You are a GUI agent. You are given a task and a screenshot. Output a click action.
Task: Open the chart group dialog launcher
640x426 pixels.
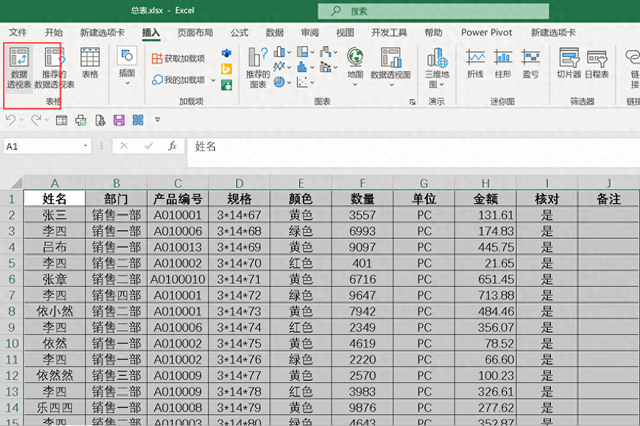tap(412, 102)
